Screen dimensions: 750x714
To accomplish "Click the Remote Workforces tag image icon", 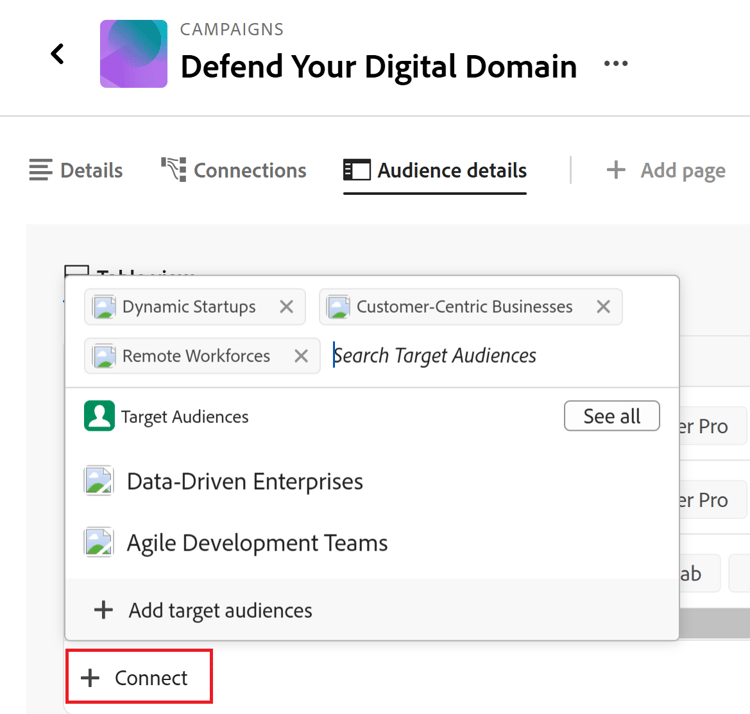I will 105,356.
